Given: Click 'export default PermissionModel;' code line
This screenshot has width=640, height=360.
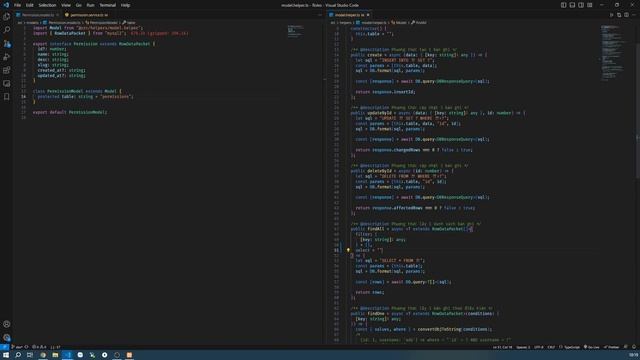Looking at the screenshot, I should [70, 112].
